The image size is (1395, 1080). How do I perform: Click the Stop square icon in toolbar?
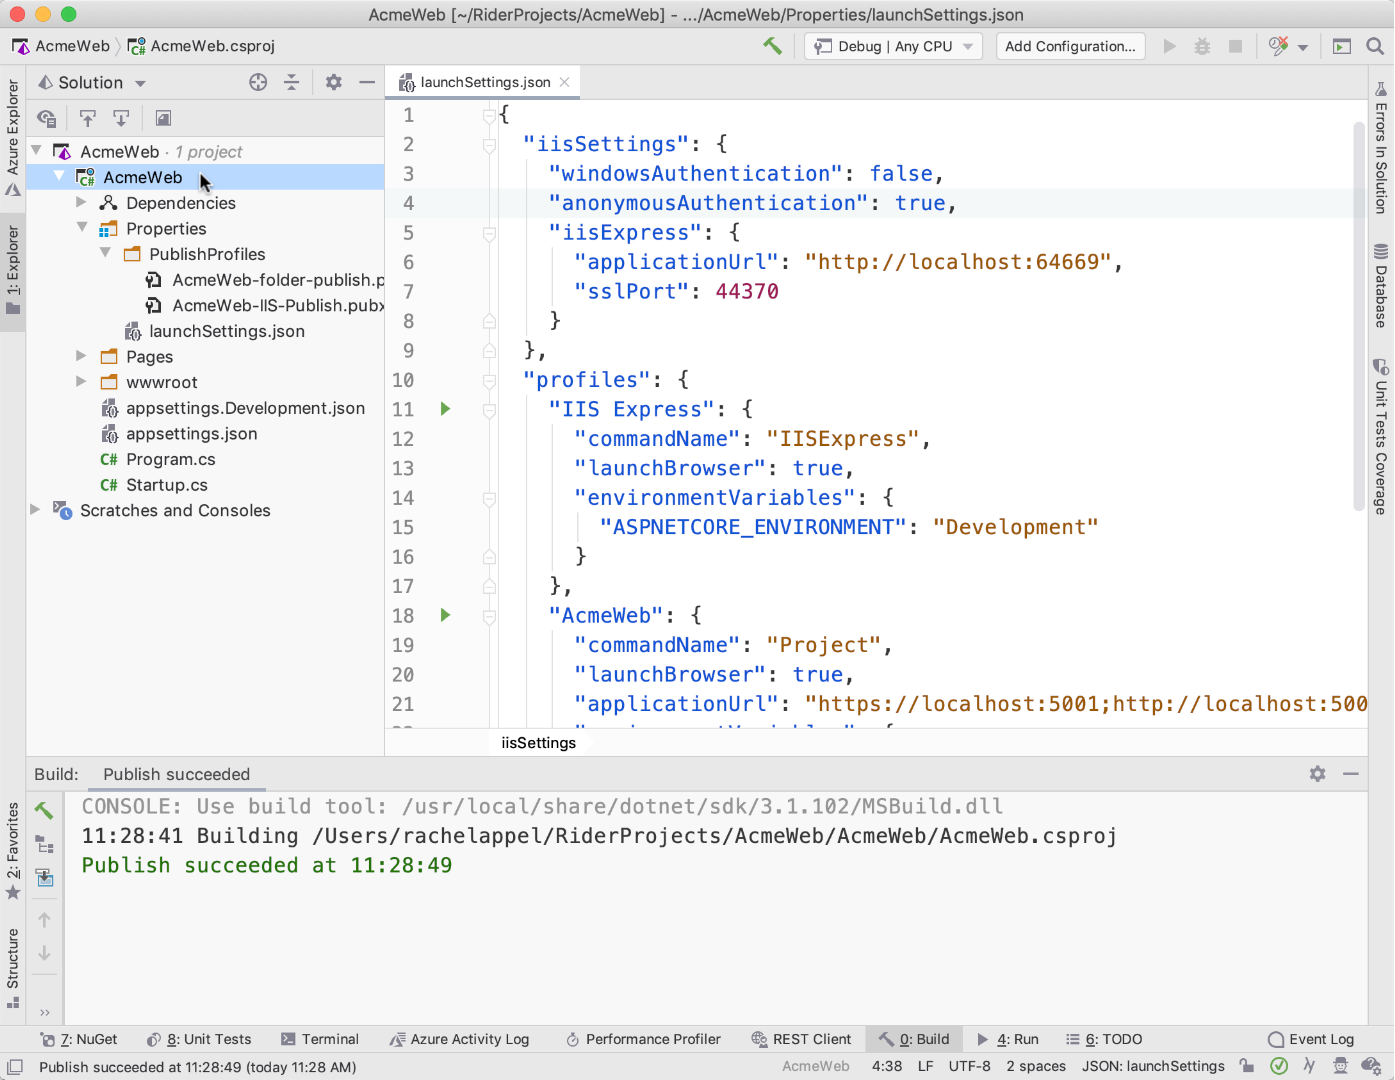click(1235, 46)
